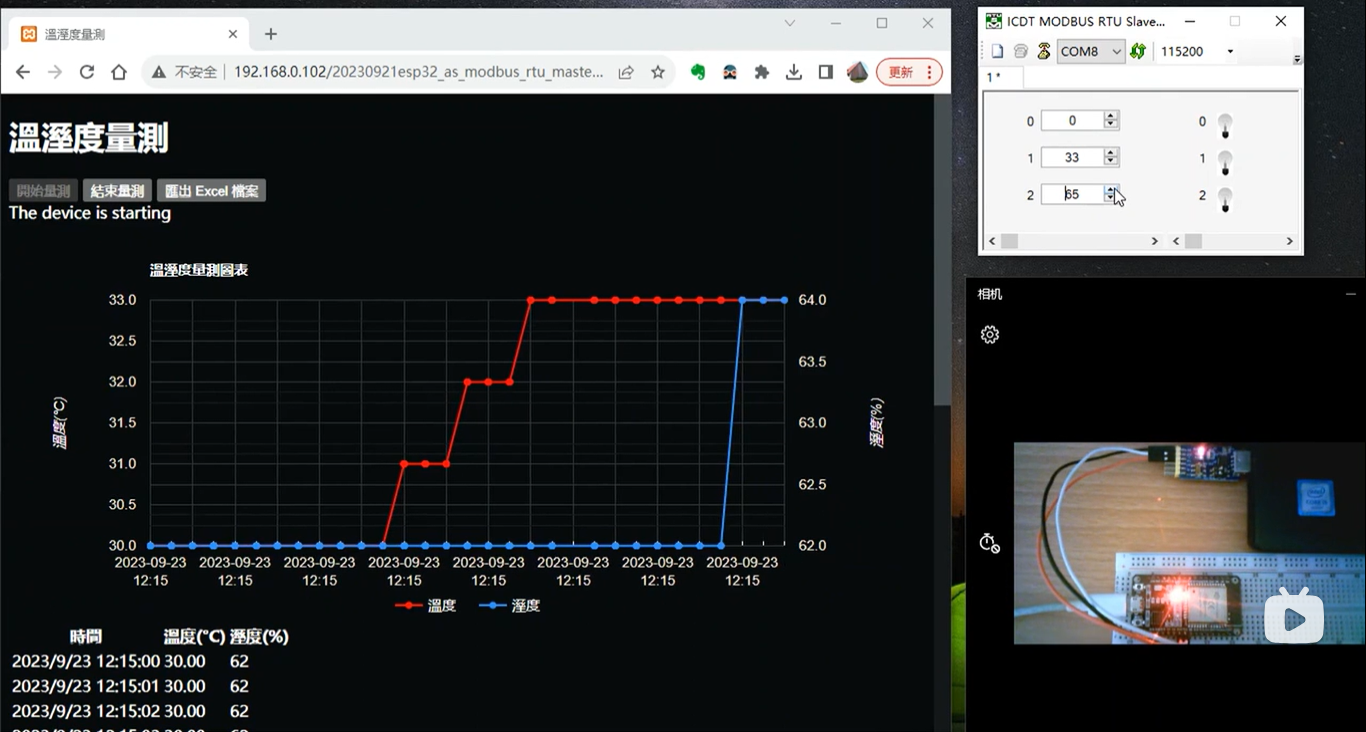Expand the 115200 baud rate dropdown
Image resolution: width=1366 pixels, height=732 pixels.
pyautogui.click(x=1230, y=51)
